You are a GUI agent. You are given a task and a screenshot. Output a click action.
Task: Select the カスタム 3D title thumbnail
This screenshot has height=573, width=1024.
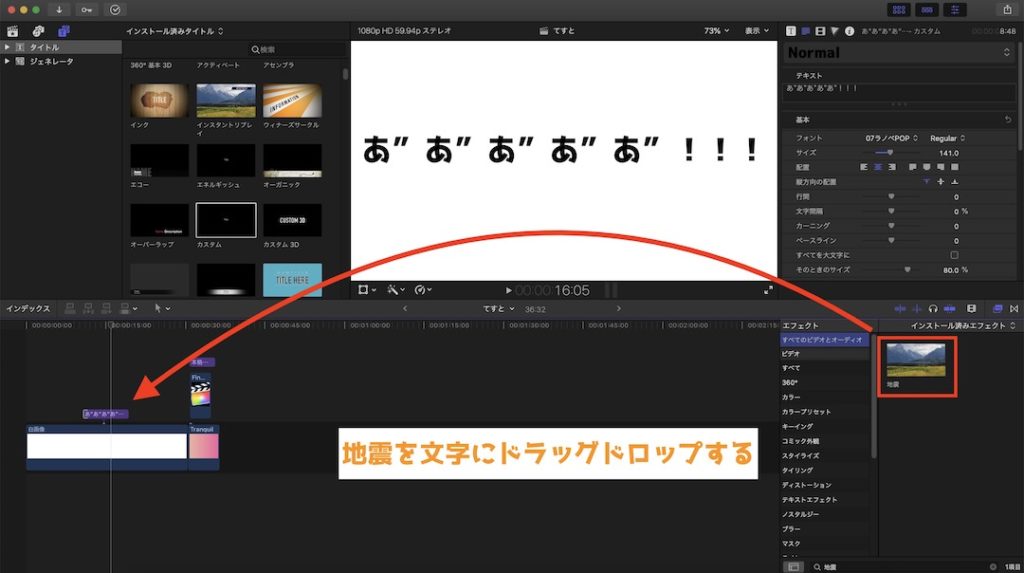click(293, 220)
